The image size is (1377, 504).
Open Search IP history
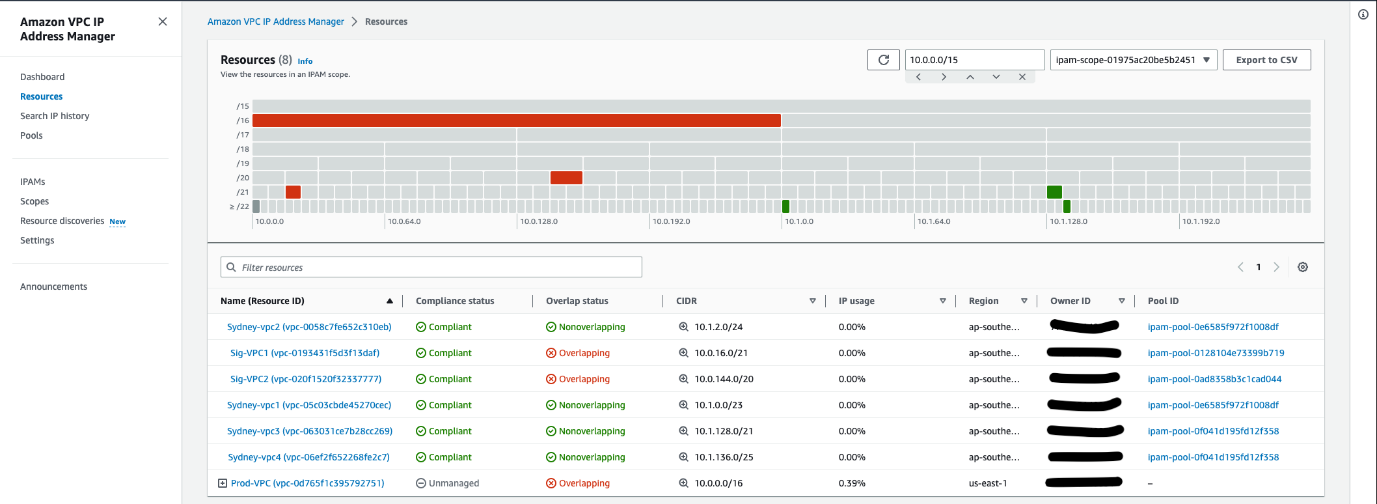point(54,116)
